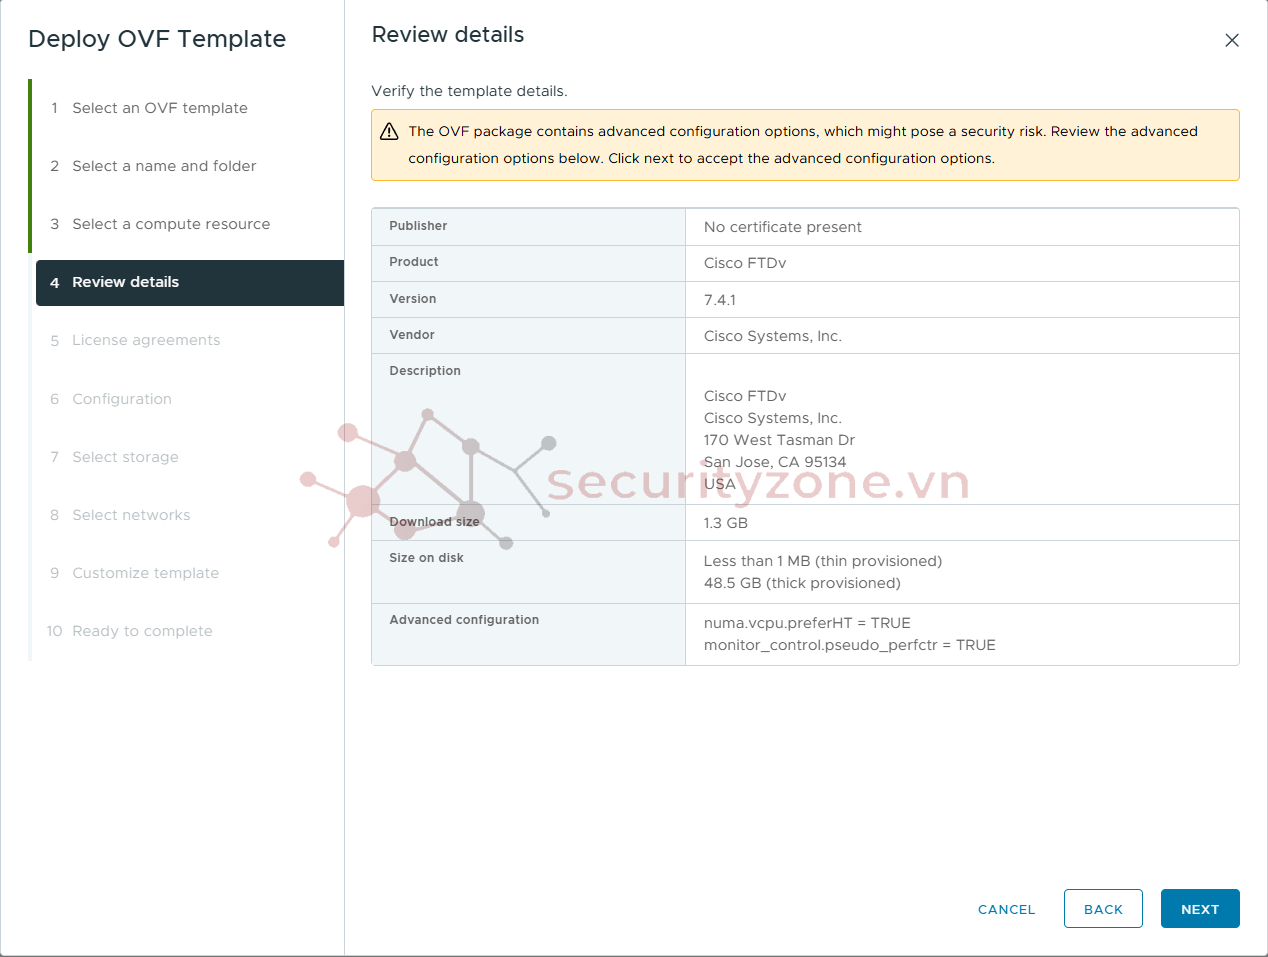Select the Cisco FTDv product value
The height and width of the screenshot is (957, 1268).
[x=745, y=263]
